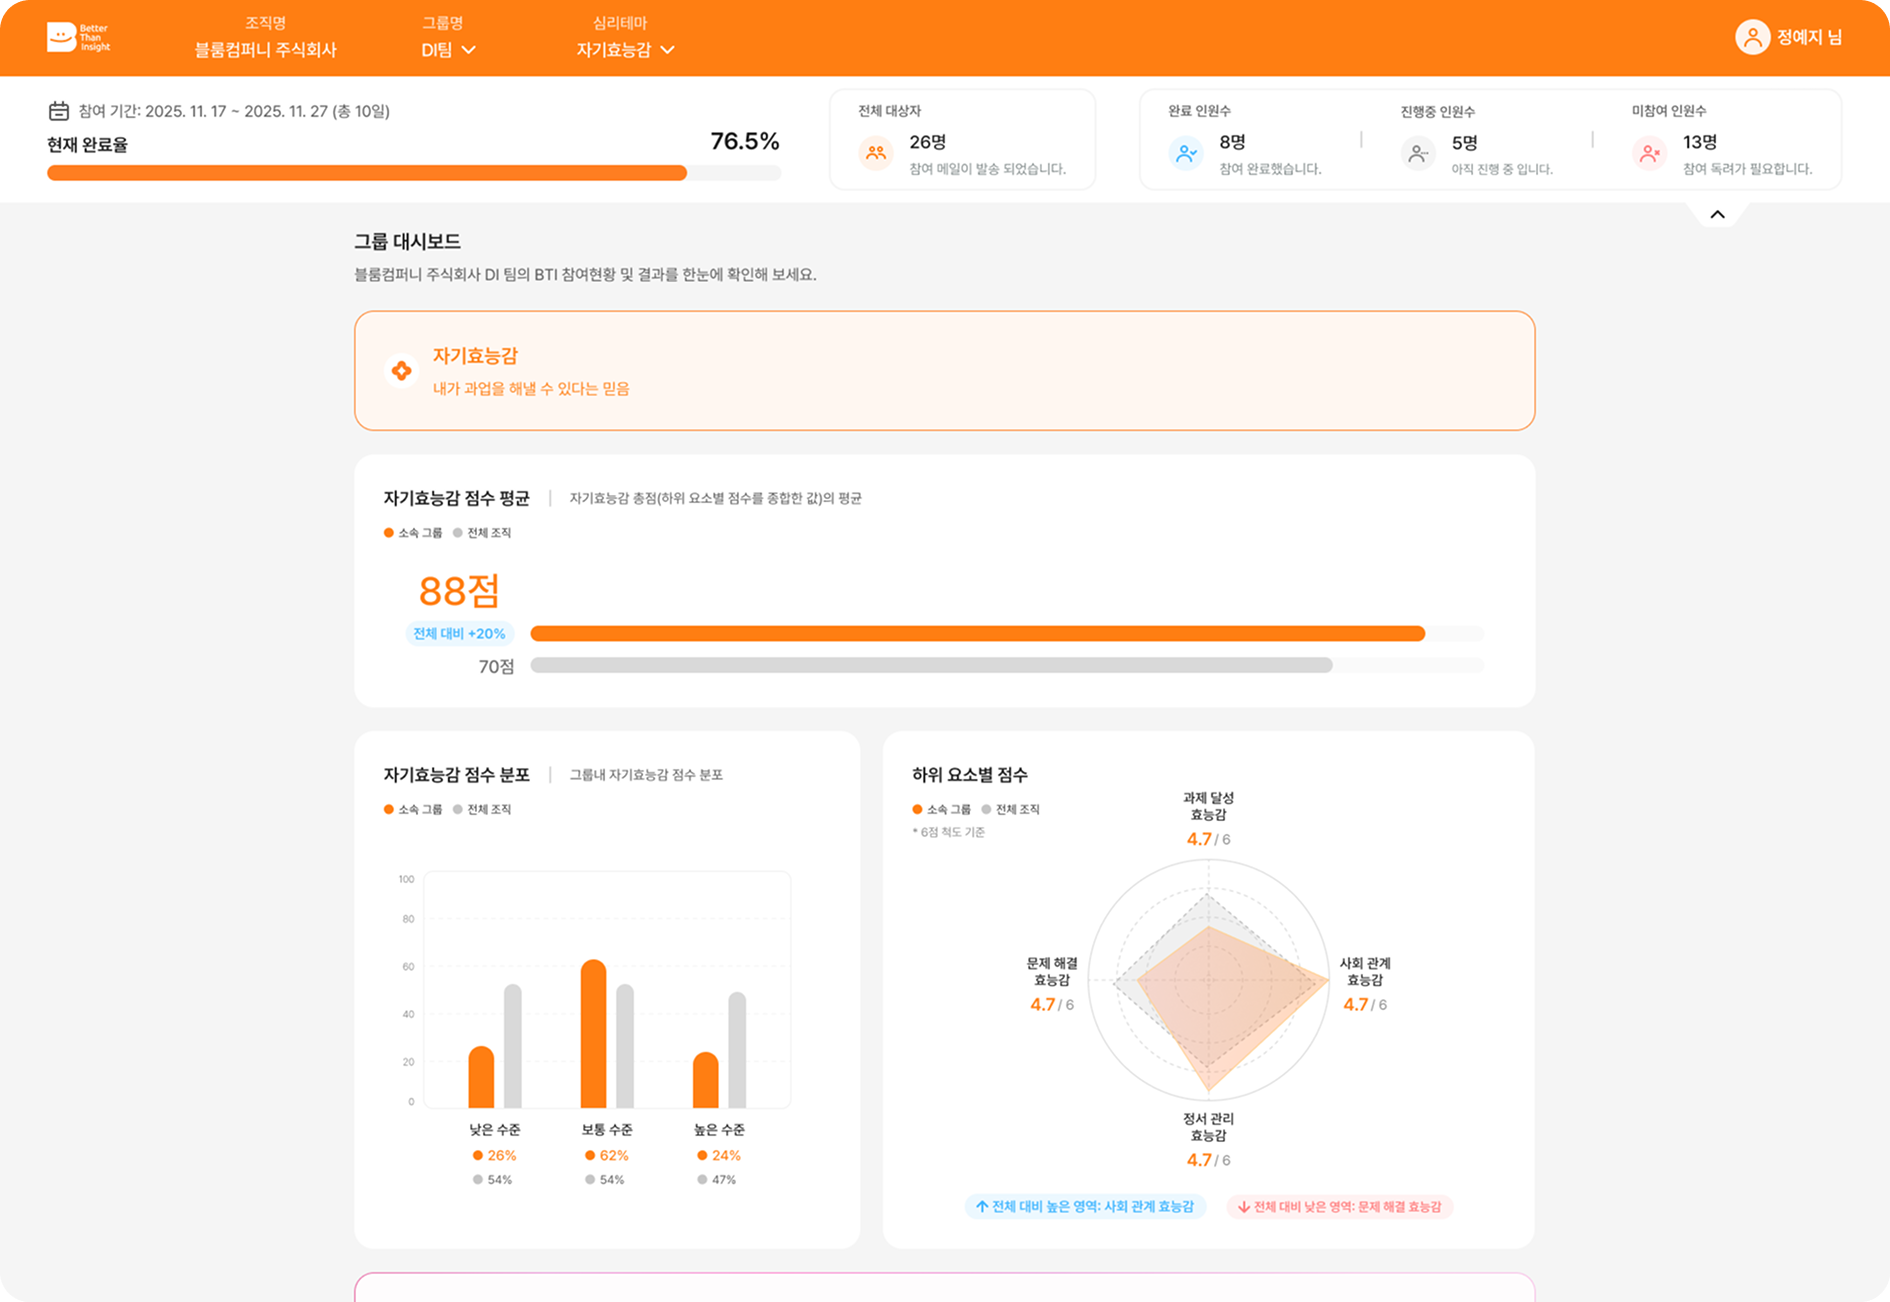This screenshot has width=1890, height=1302.
Task: Click the non-participating members red icon
Action: click(1649, 154)
